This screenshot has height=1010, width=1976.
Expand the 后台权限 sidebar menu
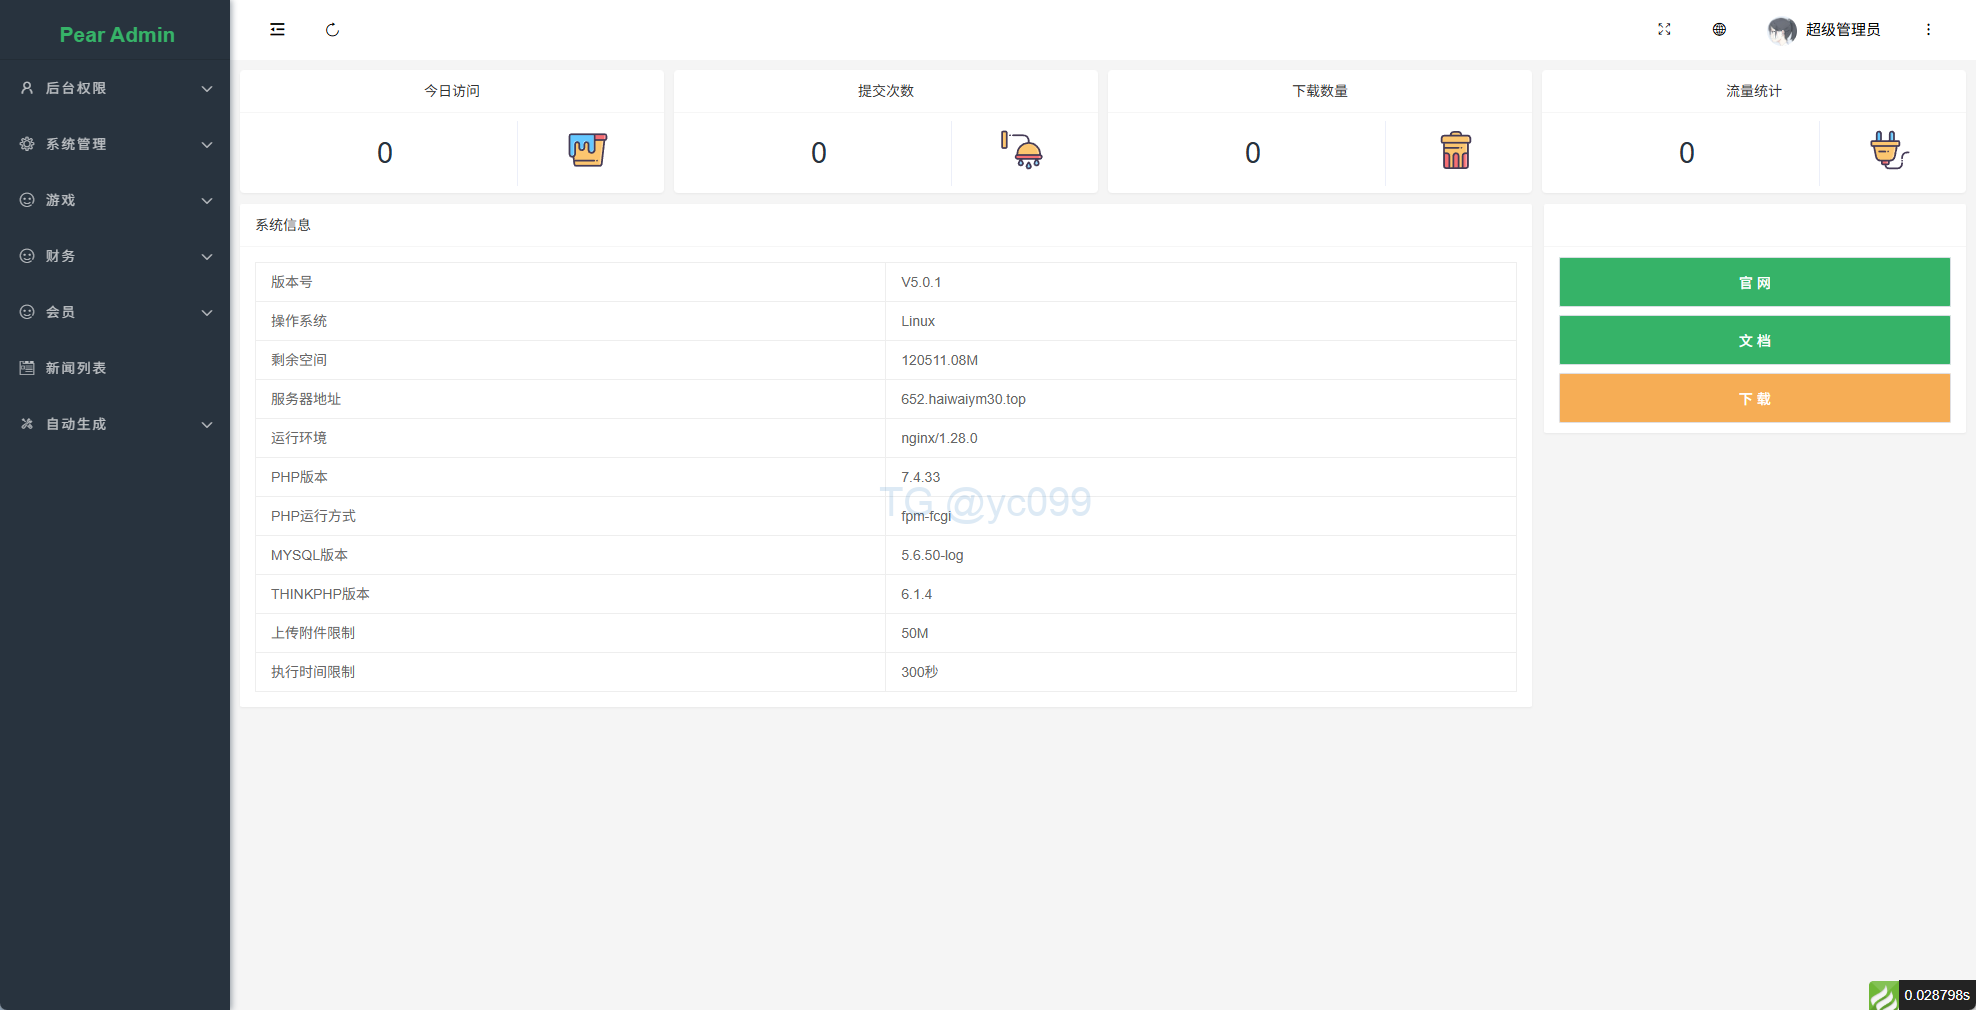(115, 88)
